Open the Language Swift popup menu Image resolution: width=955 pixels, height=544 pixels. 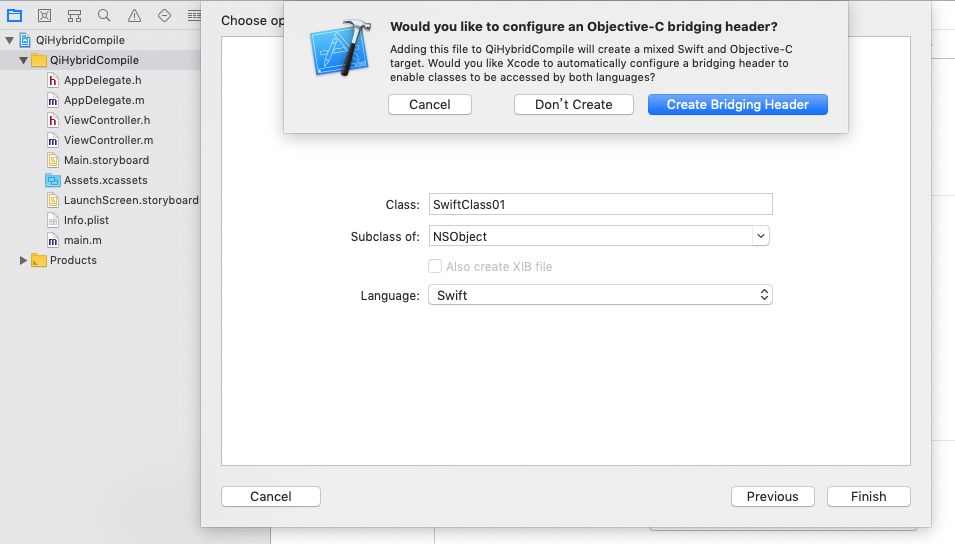[601, 295]
